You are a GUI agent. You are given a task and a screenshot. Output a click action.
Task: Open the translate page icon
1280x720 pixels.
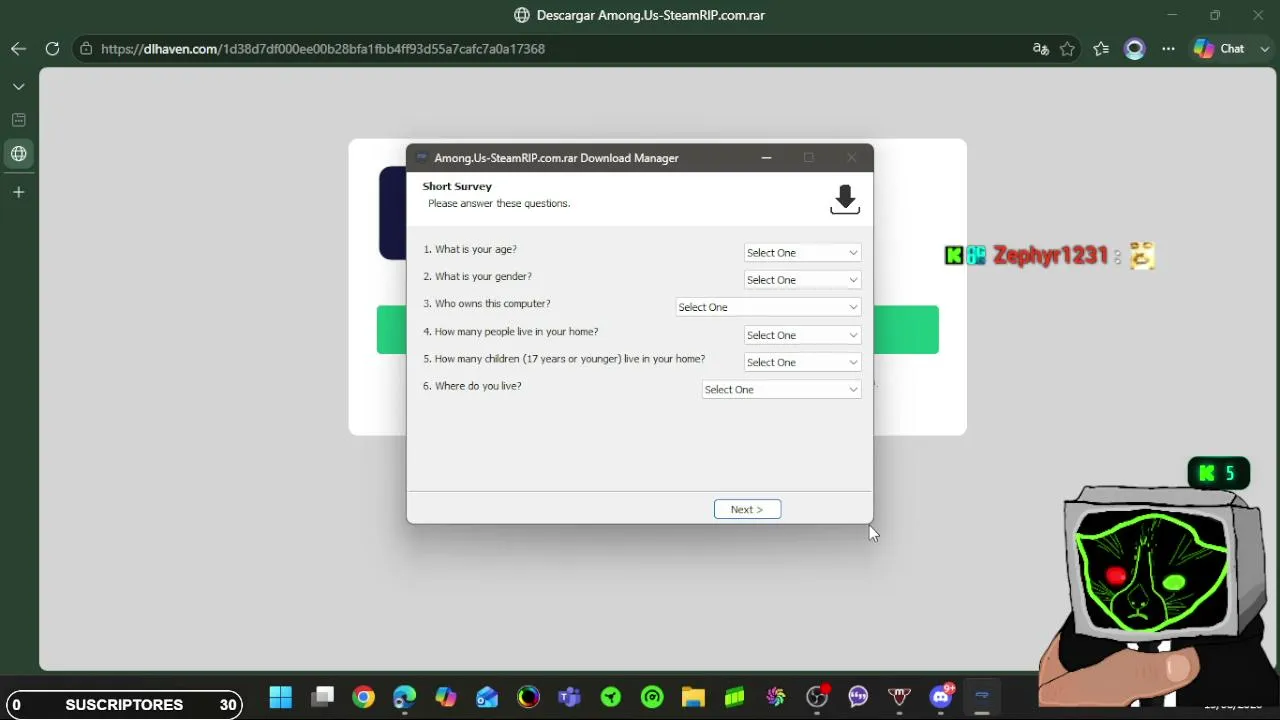(1040, 48)
